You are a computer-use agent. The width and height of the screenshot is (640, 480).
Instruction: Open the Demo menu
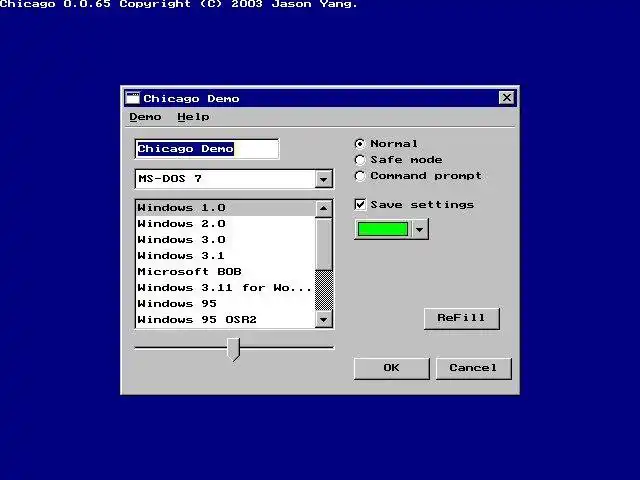pos(145,117)
